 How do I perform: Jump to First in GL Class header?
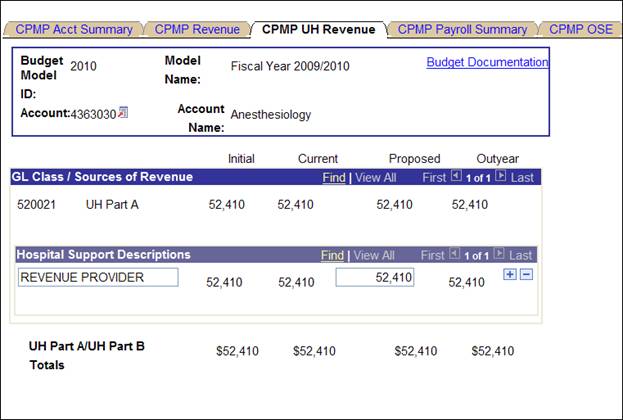click(432, 177)
